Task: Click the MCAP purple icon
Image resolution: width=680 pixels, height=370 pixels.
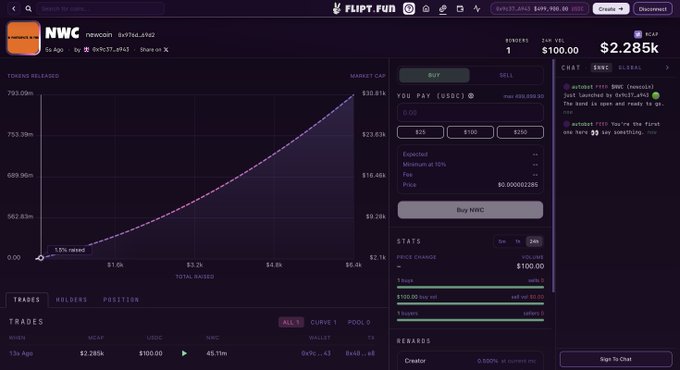Action: [x=638, y=34]
